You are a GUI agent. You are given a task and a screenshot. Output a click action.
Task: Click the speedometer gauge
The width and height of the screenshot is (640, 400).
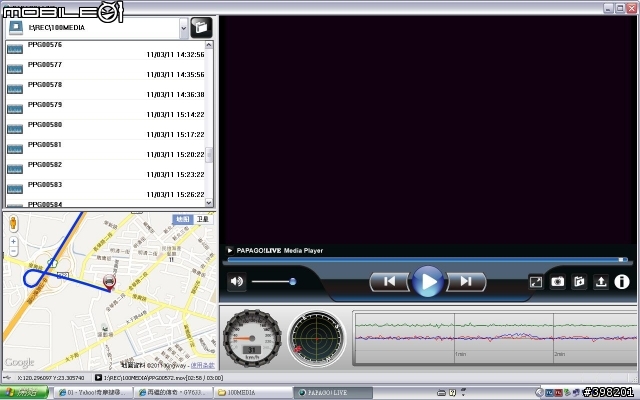click(252, 338)
